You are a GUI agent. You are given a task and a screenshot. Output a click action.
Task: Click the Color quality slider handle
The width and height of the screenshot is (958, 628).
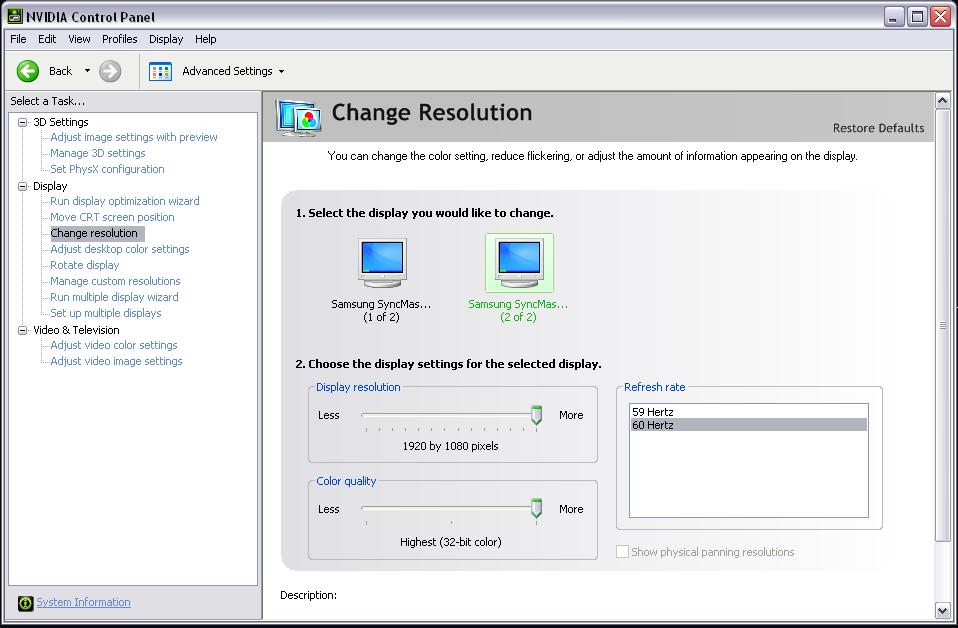(x=536, y=508)
